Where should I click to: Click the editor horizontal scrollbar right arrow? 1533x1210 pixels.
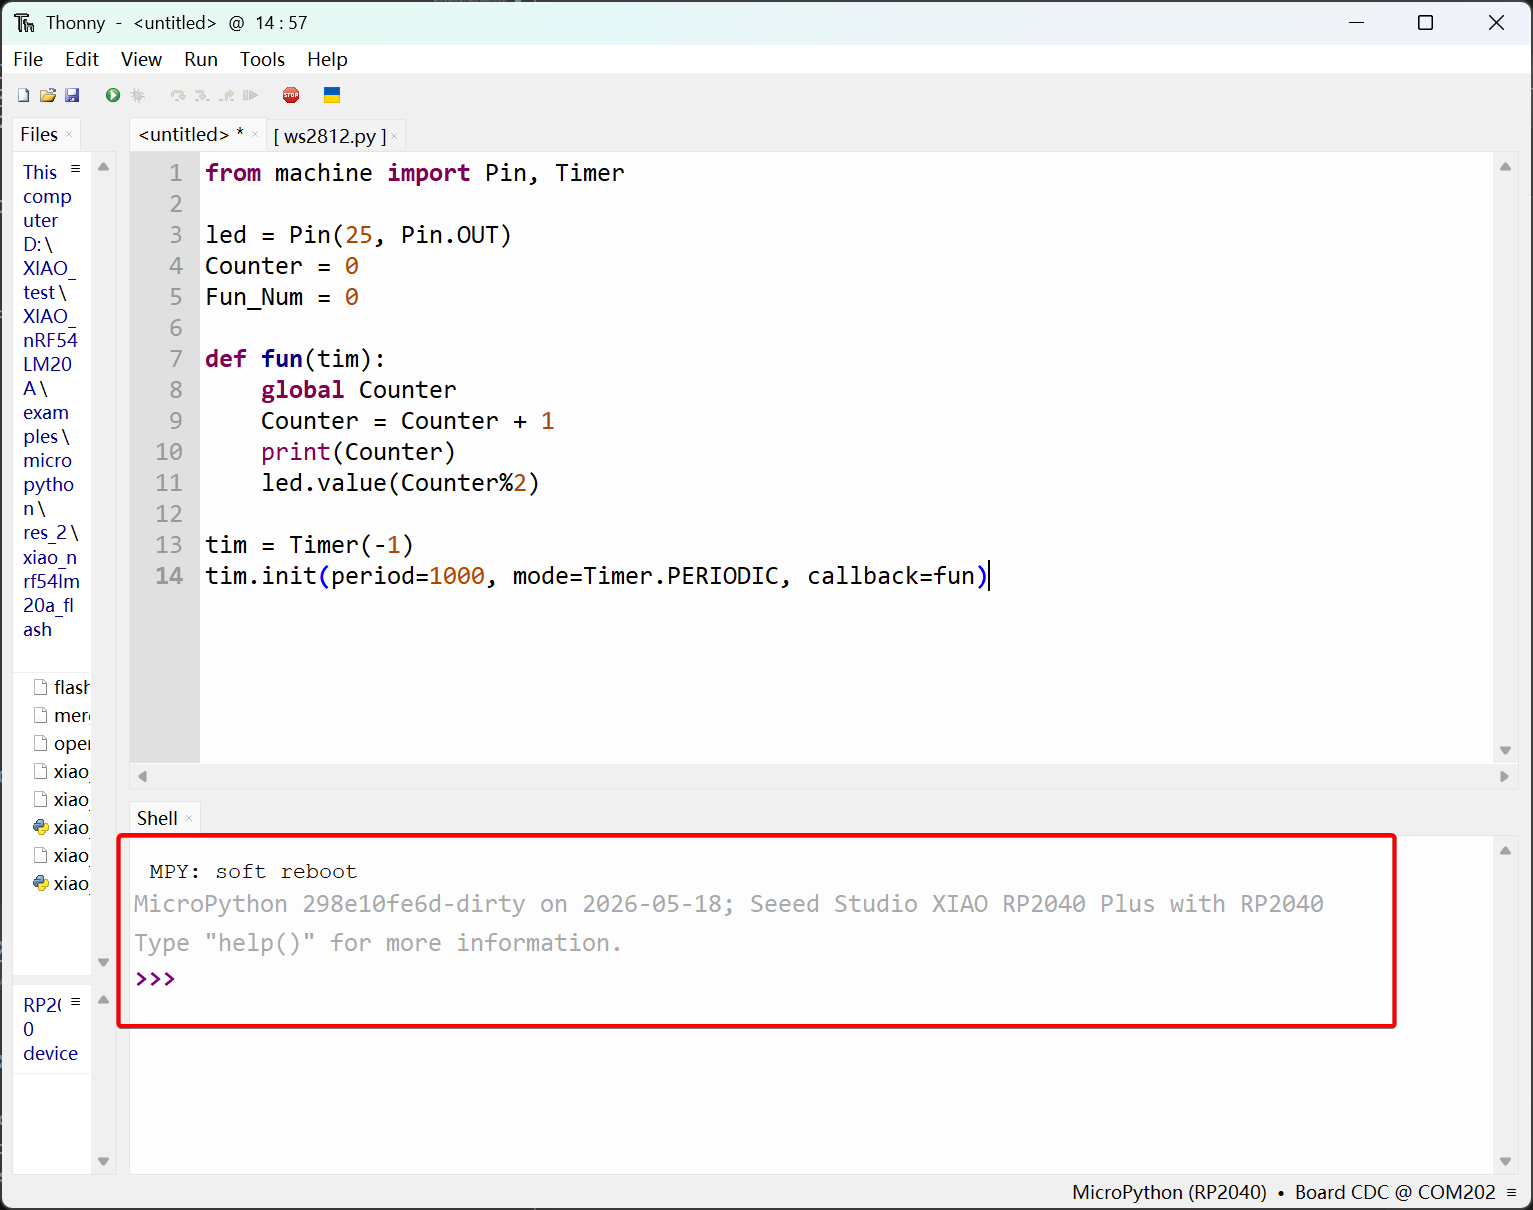1504,776
